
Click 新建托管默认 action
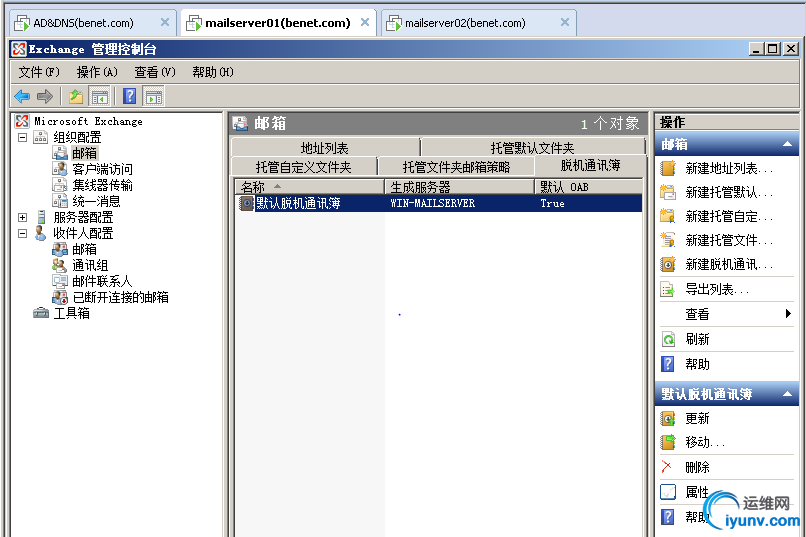click(729, 193)
